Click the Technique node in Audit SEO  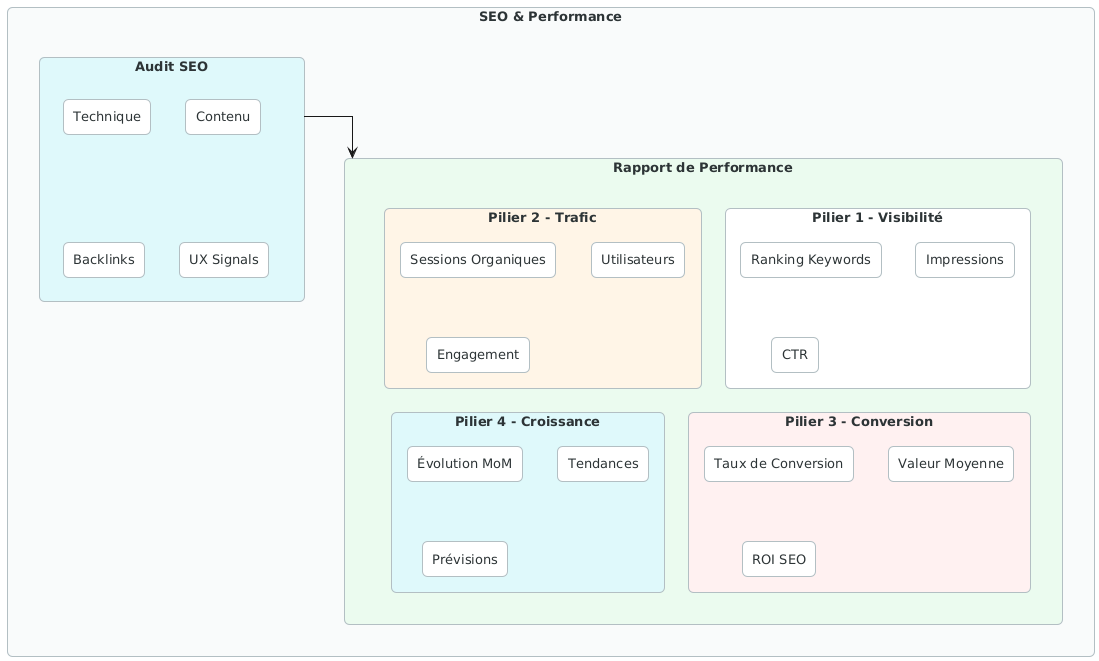[x=107, y=117]
